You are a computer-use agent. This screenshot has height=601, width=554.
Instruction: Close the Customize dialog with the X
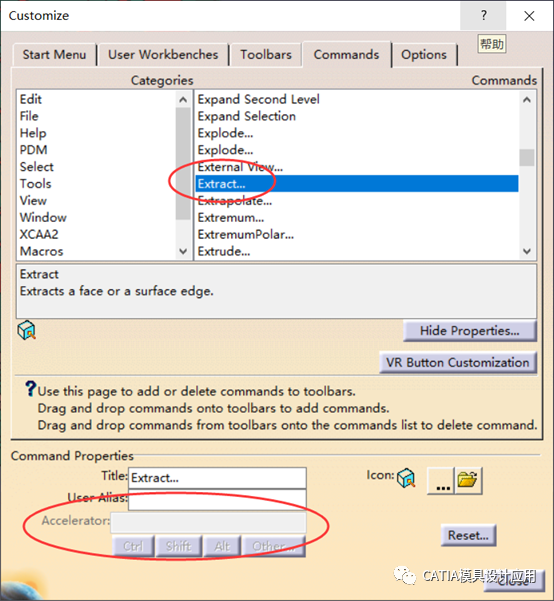529,16
